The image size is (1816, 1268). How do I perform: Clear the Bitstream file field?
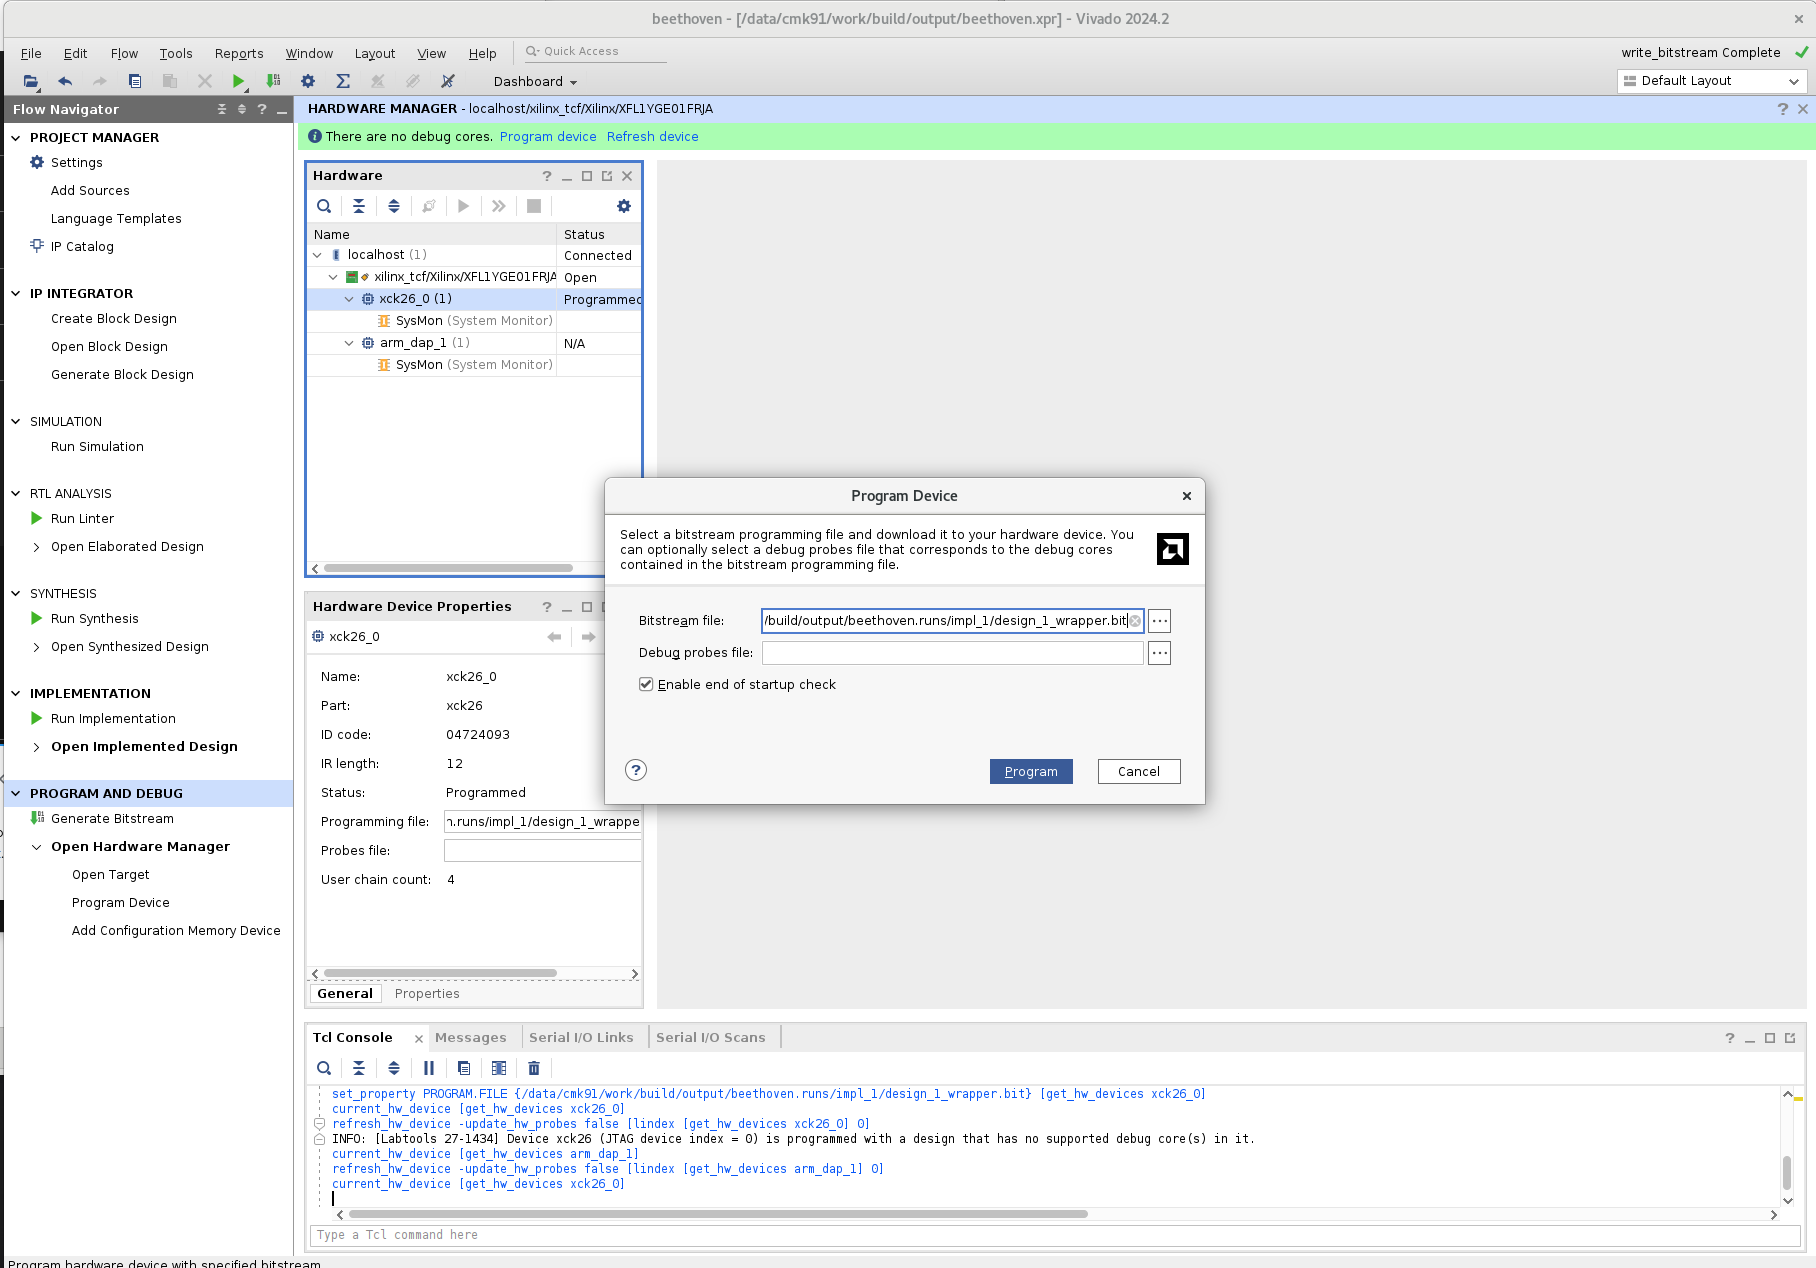pos(1135,621)
